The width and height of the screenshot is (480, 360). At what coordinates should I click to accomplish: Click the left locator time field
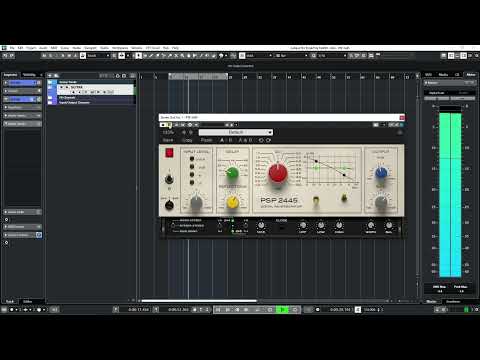139,310
